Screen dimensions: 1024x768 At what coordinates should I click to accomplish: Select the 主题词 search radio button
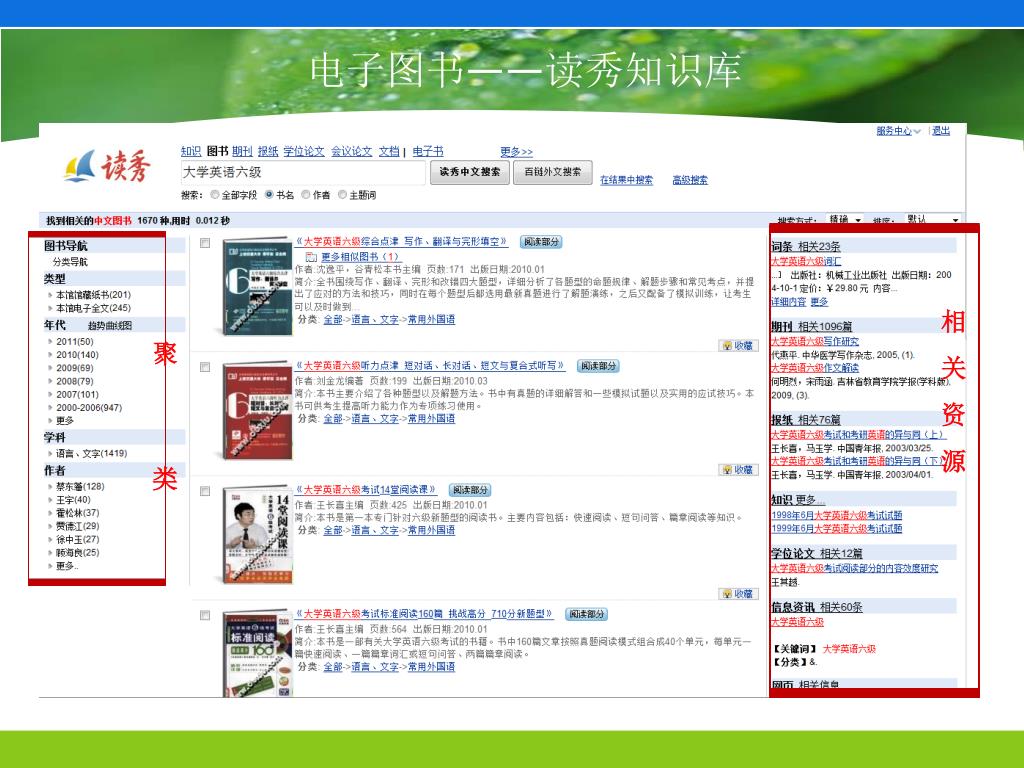342,195
